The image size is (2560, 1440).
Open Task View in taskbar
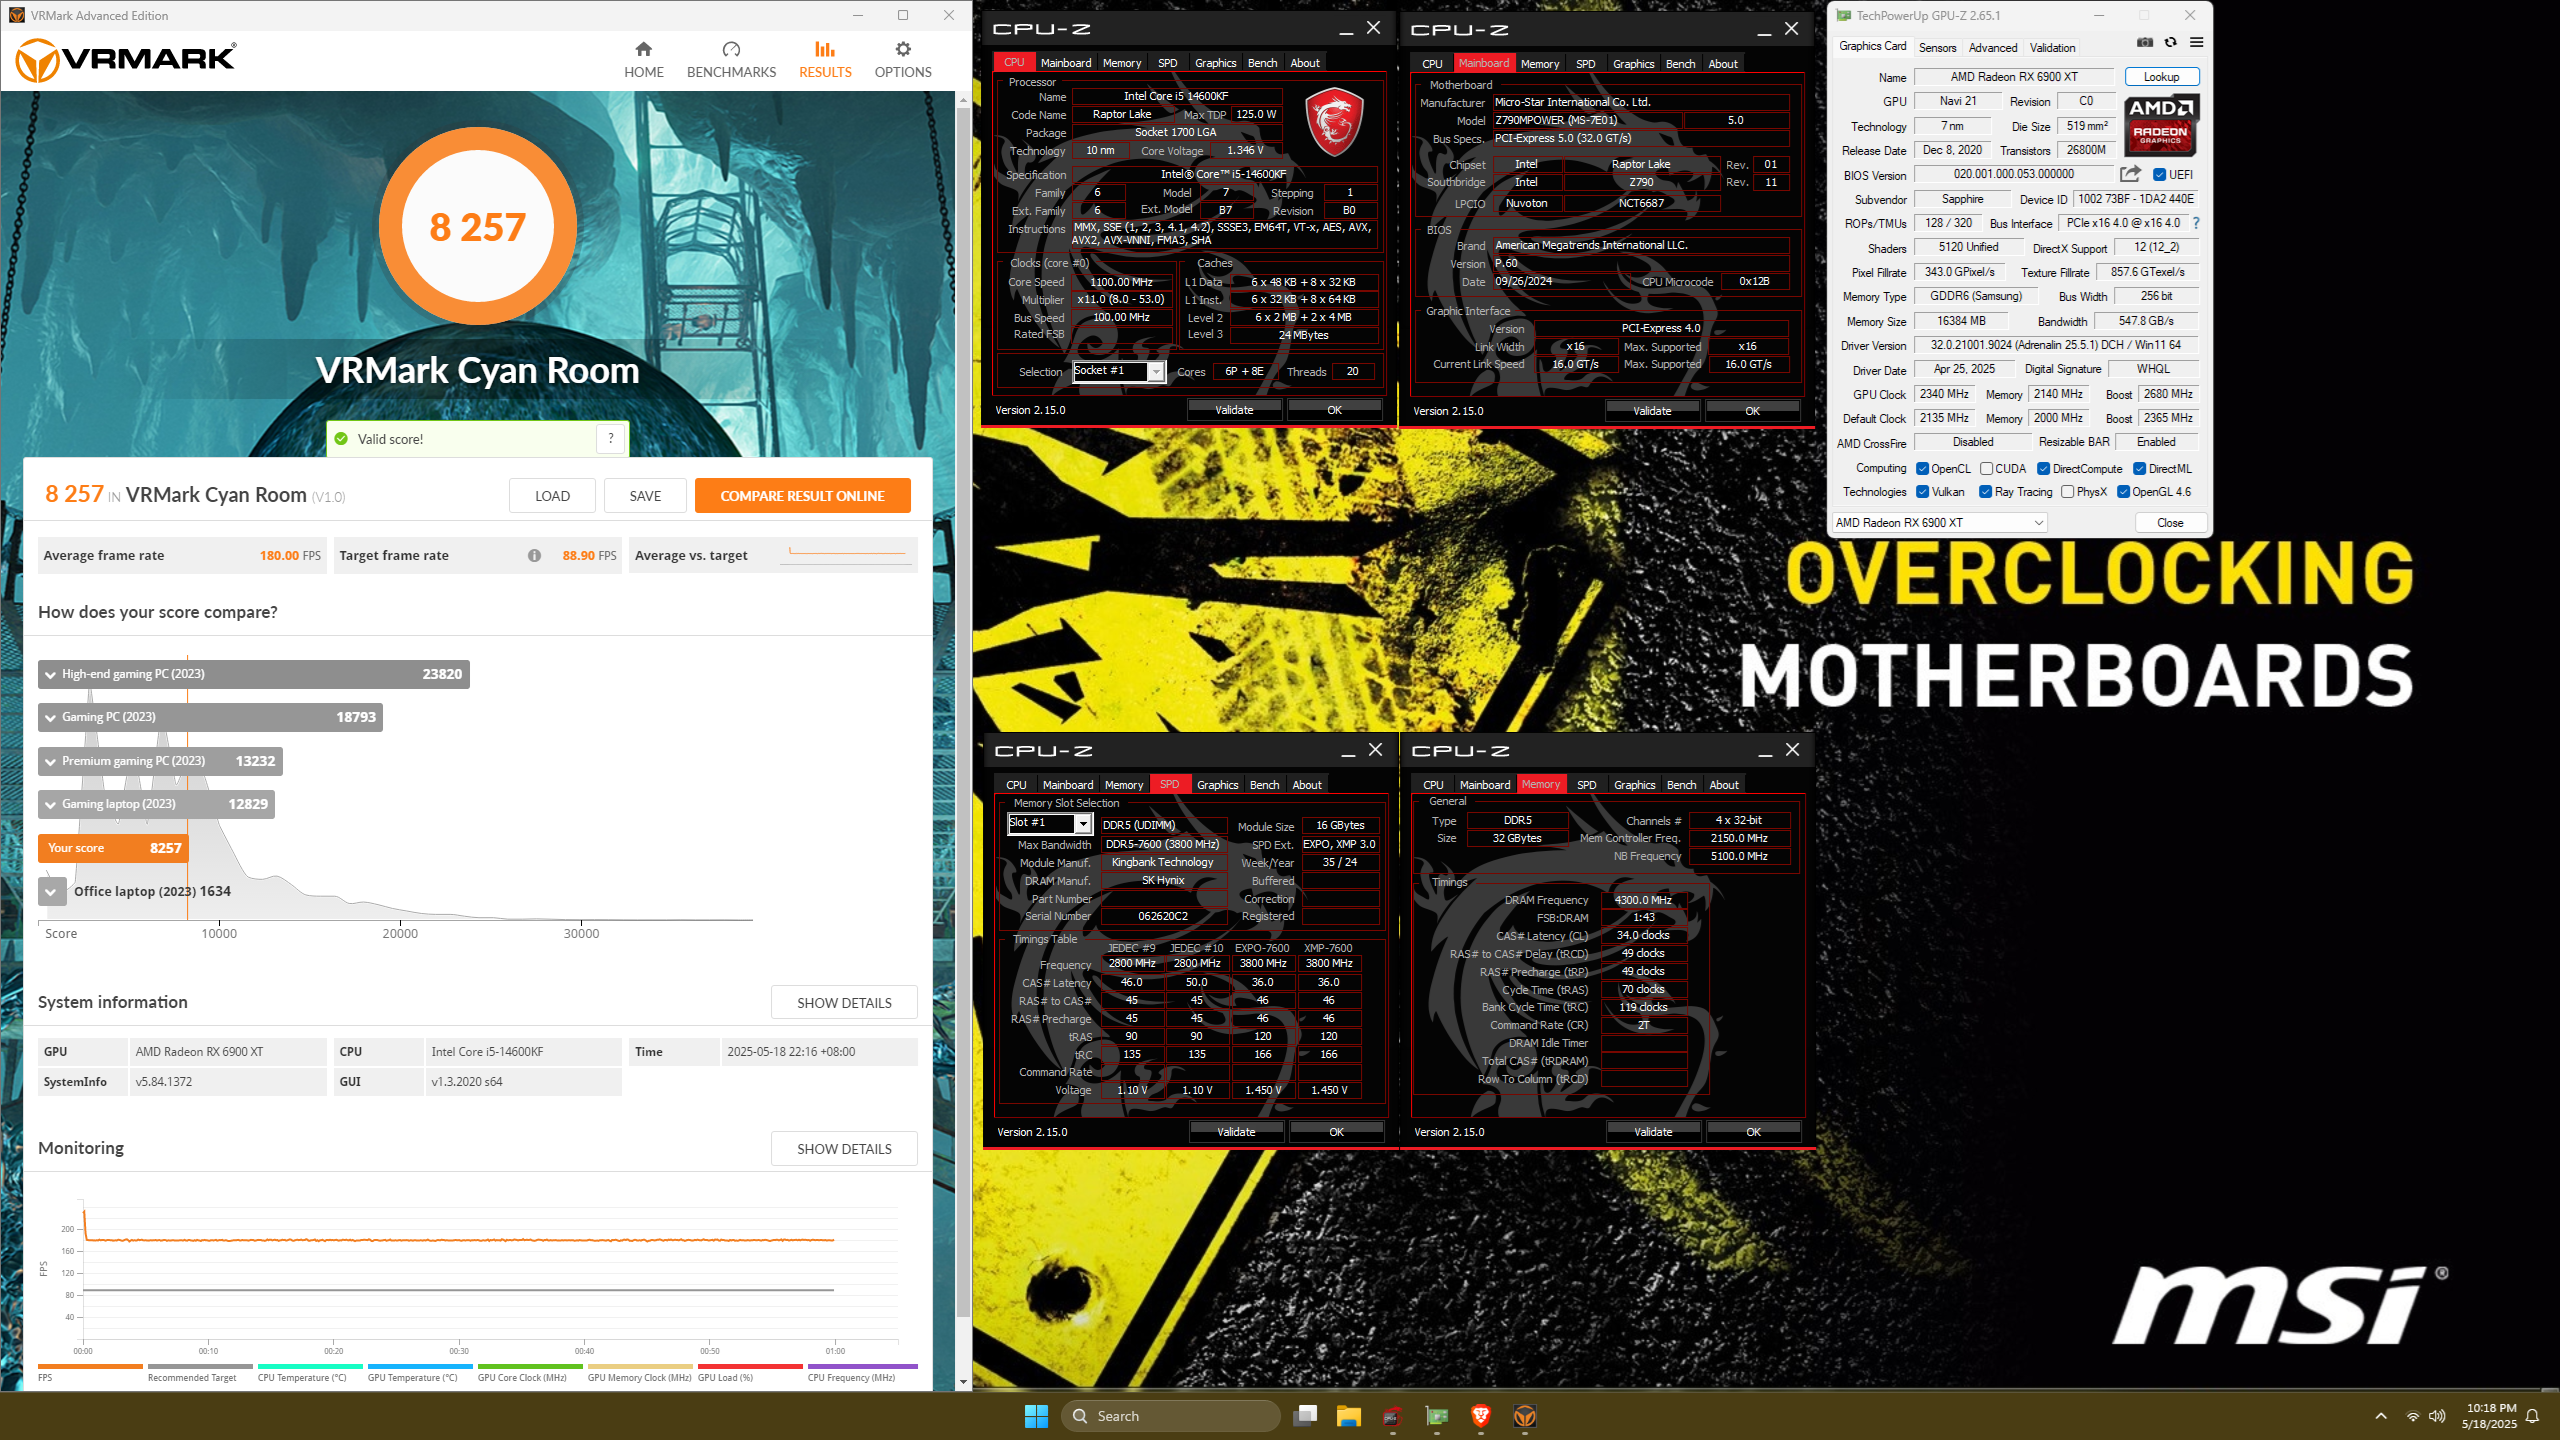coord(1305,1416)
